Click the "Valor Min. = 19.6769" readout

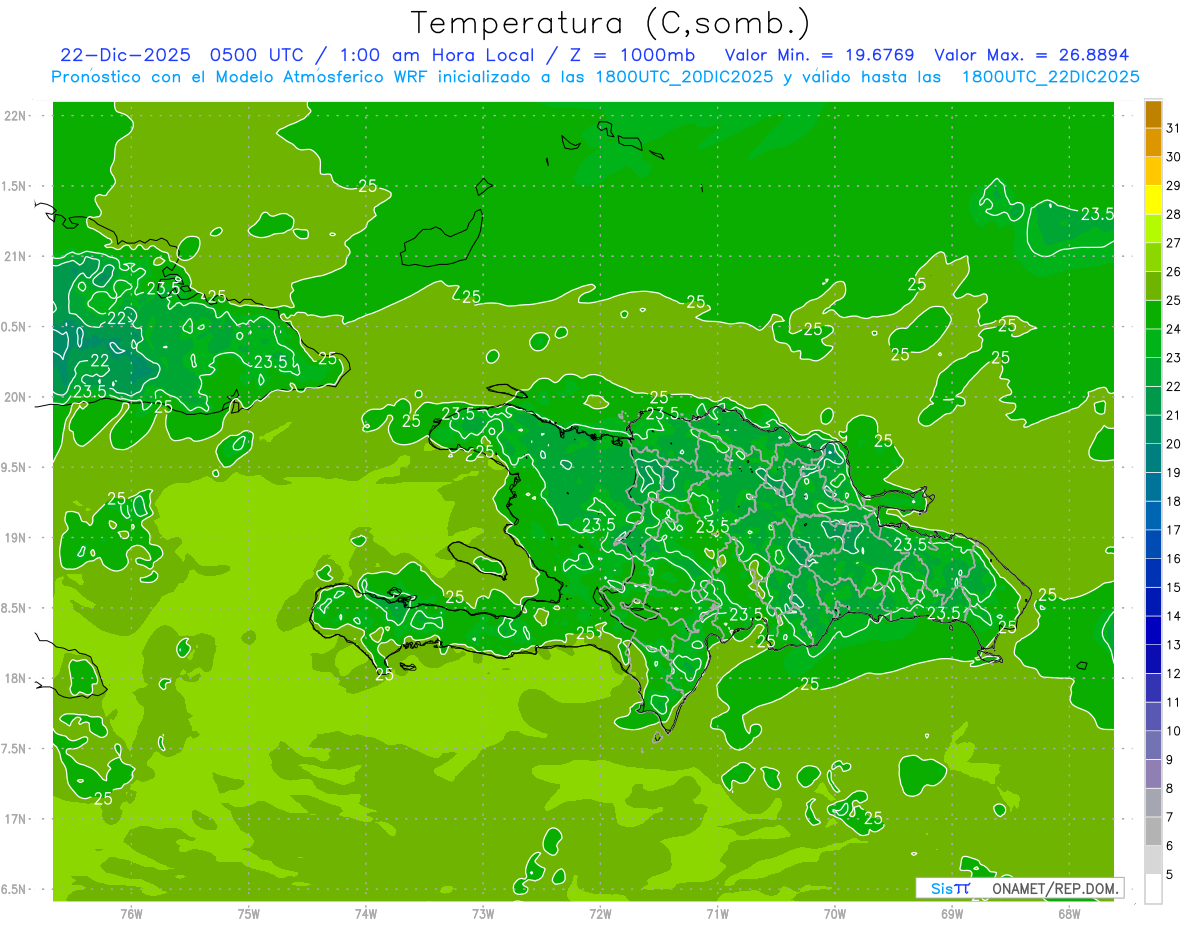819,55
